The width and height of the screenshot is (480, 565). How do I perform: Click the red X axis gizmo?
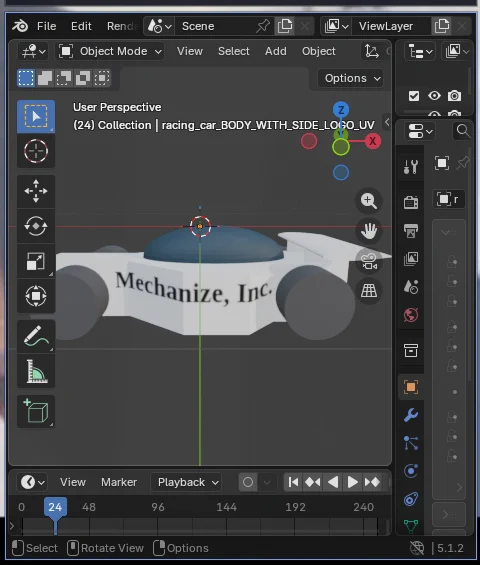[x=373, y=141]
